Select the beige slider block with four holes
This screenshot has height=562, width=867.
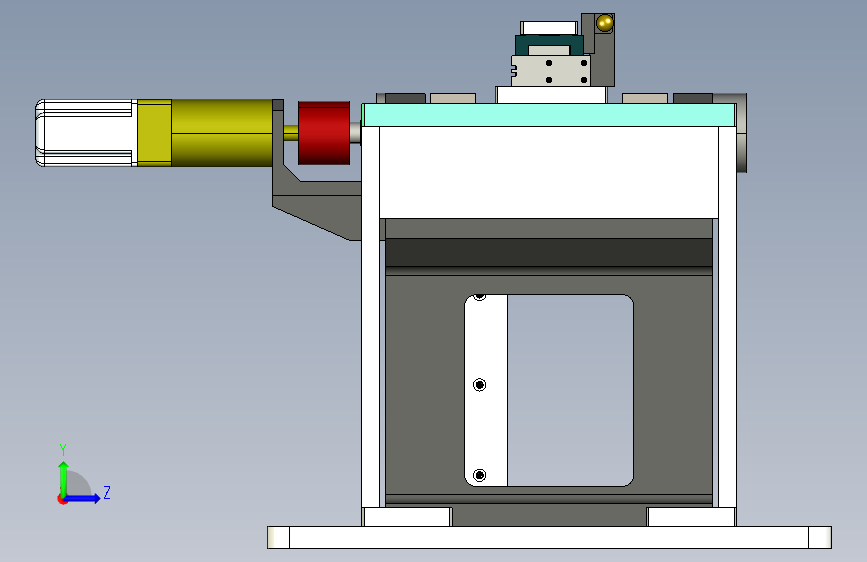pos(551,71)
